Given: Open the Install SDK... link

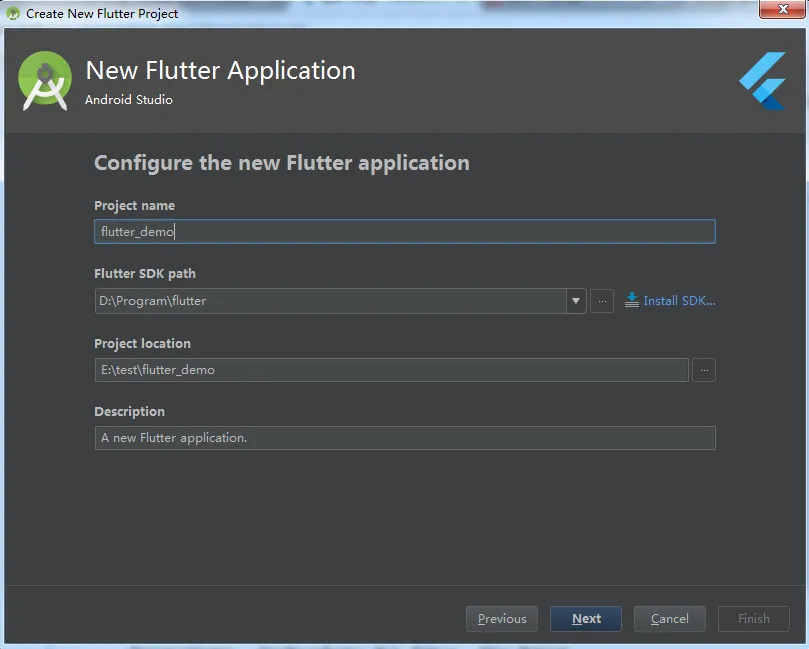Looking at the screenshot, I should pyautogui.click(x=679, y=300).
